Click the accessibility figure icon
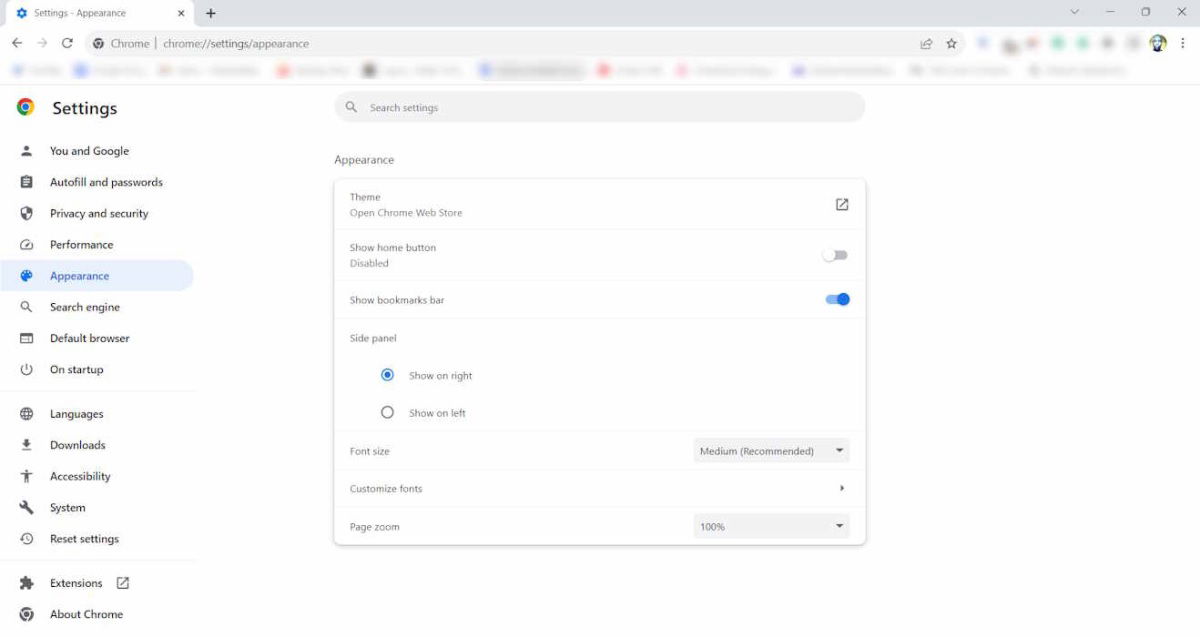This screenshot has width=1200, height=637. pyautogui.click(x=27, y=476)
